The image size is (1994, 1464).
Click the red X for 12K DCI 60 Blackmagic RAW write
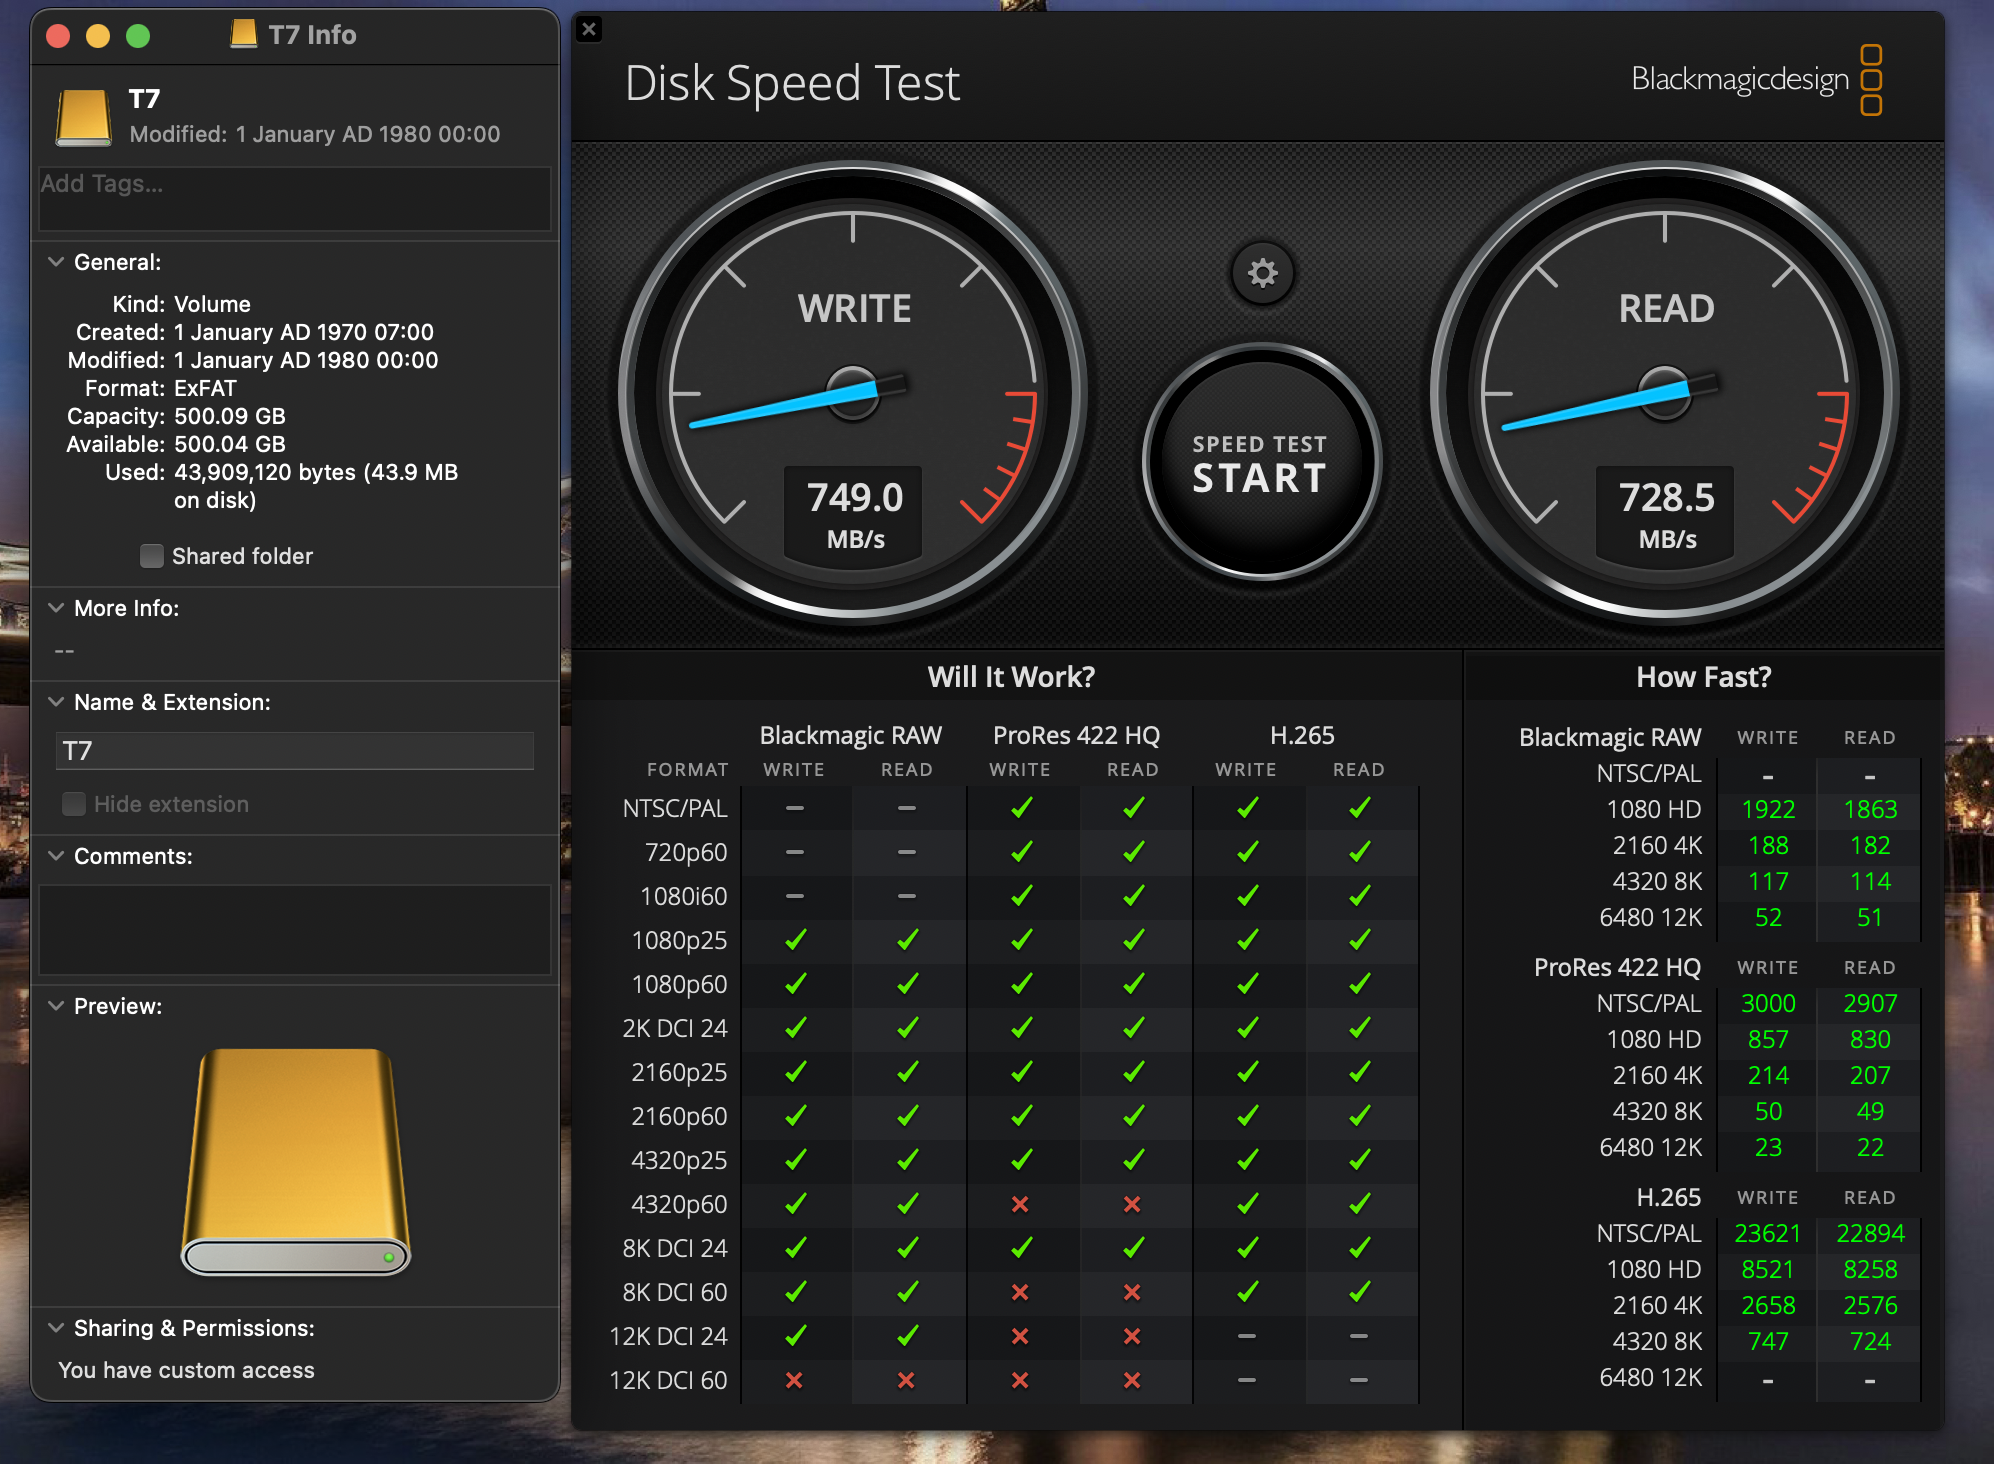pos(794,1380)
